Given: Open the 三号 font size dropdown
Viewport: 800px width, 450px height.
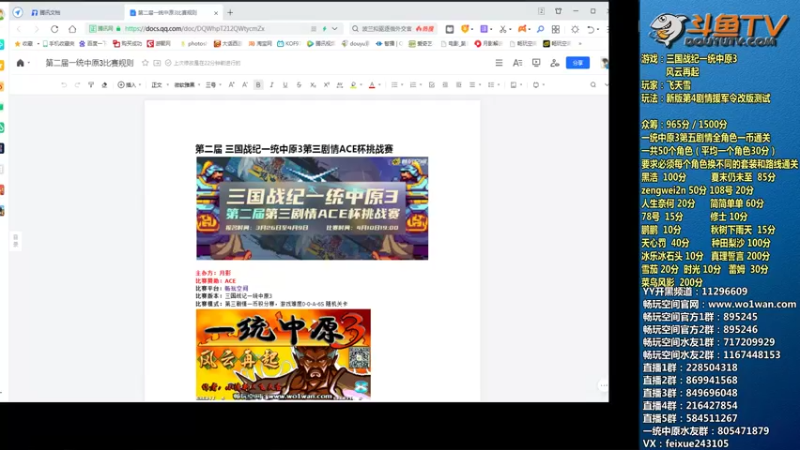Looking at the screenshot, I should click(x=213, y=85).
